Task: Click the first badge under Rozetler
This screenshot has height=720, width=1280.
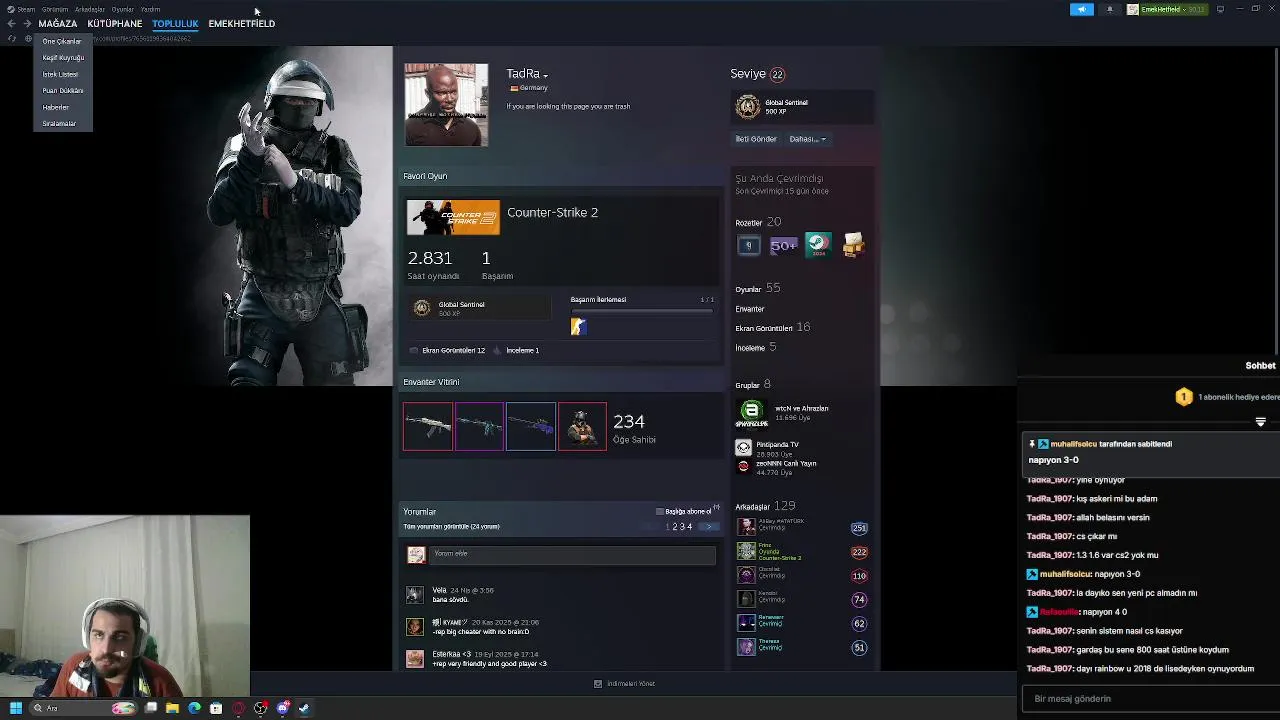Action: point(748,245)
